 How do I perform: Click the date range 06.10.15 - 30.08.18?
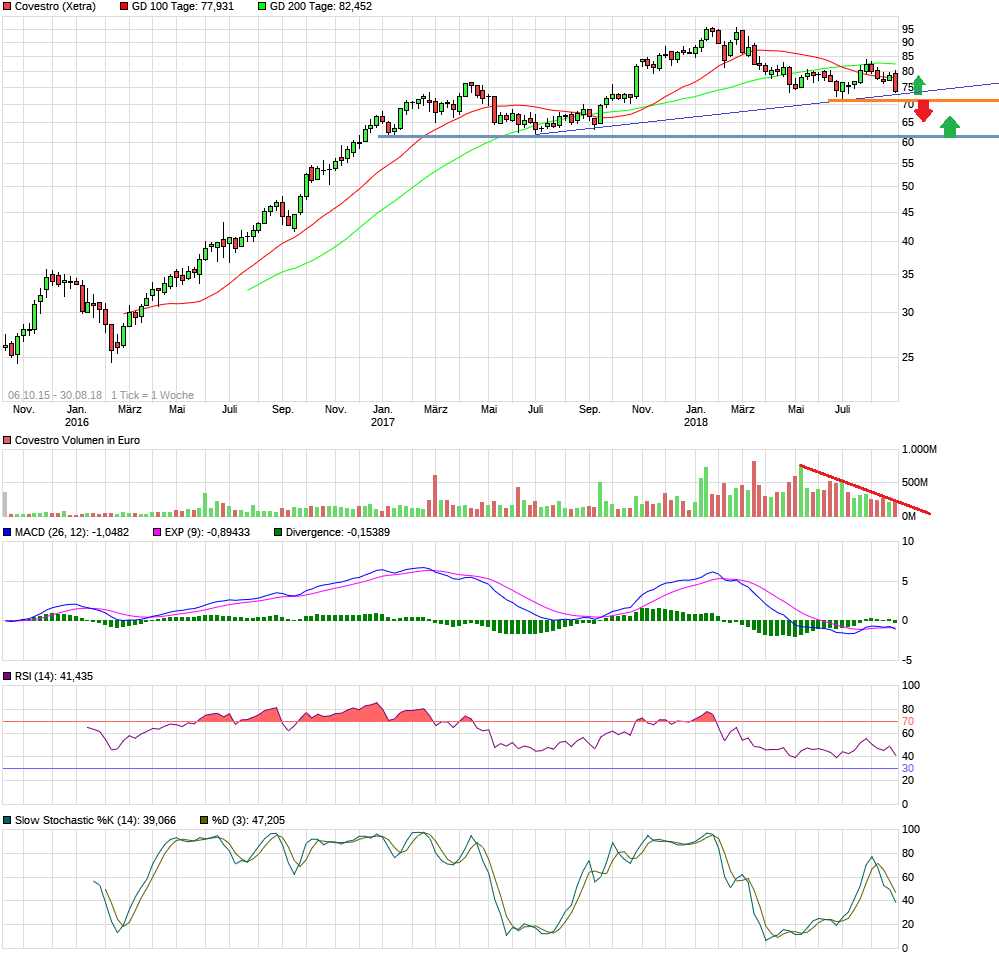[x=54, y=395]
